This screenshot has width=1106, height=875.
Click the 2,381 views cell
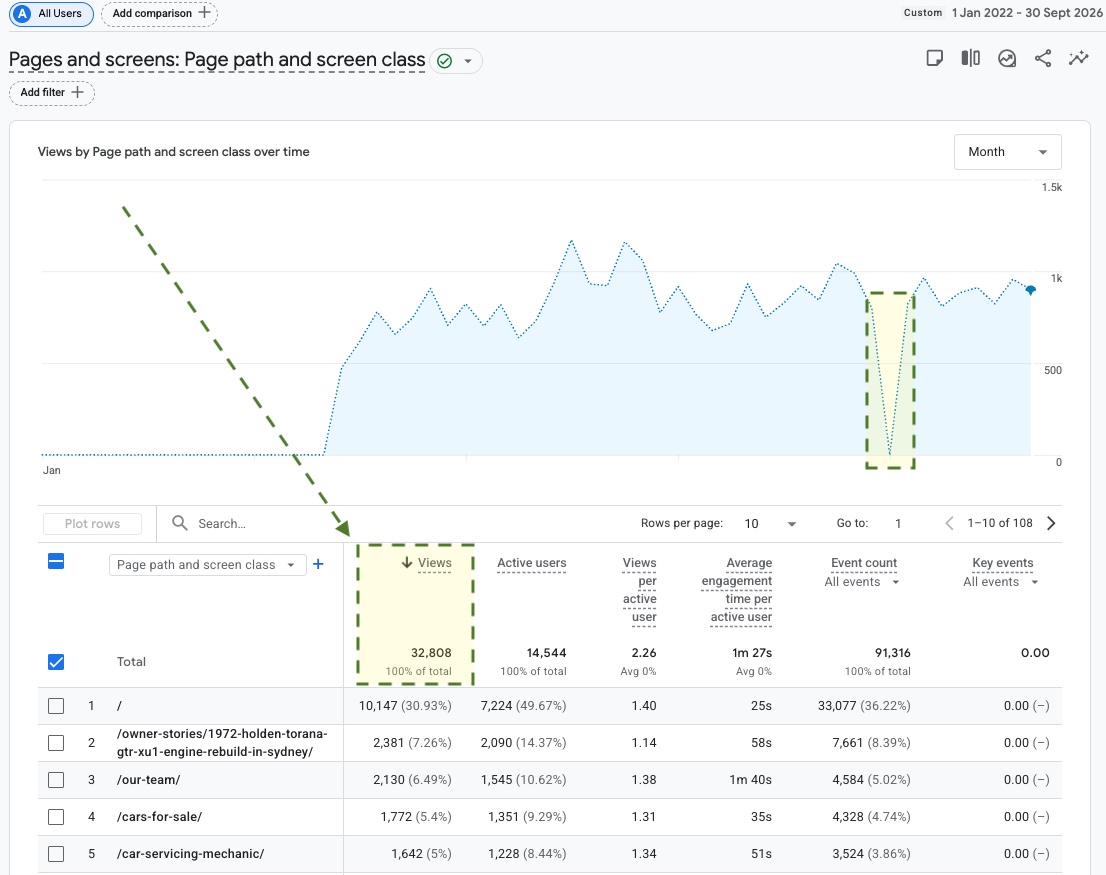pos(412,743)
